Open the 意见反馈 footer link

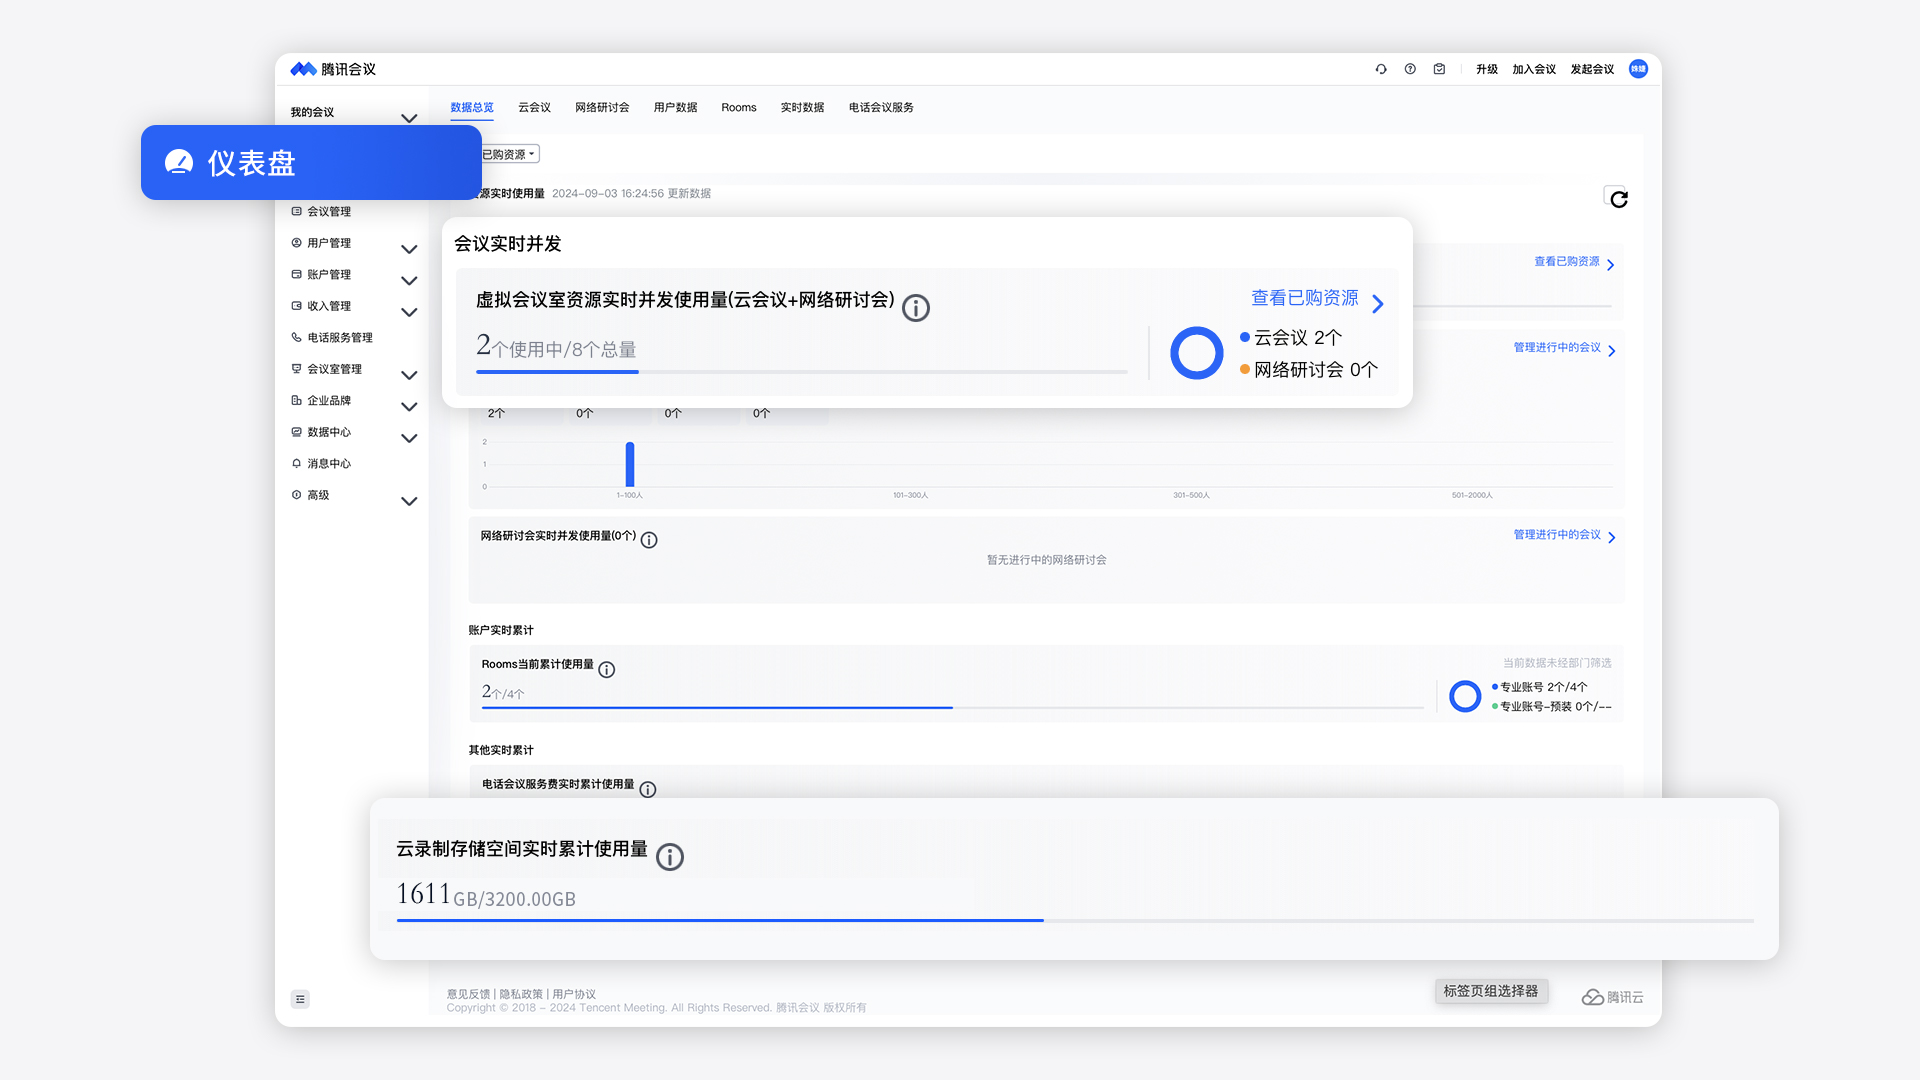(x=468, y=994)
